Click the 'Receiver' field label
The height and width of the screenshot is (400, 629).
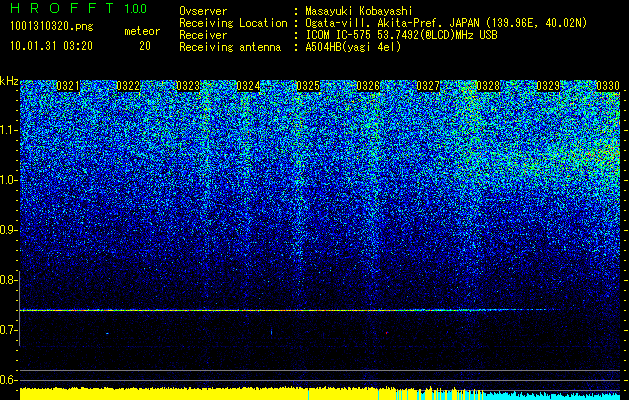(203, 35)
